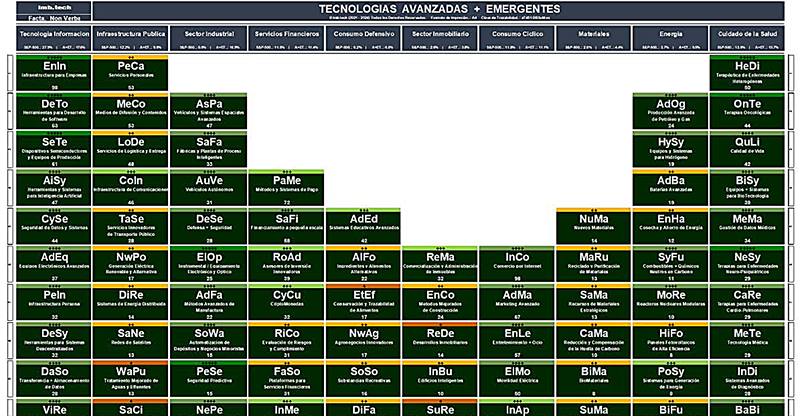Click the orange rating bar above MeCo
The image size is (800, 416).
[x=131, y=95]
